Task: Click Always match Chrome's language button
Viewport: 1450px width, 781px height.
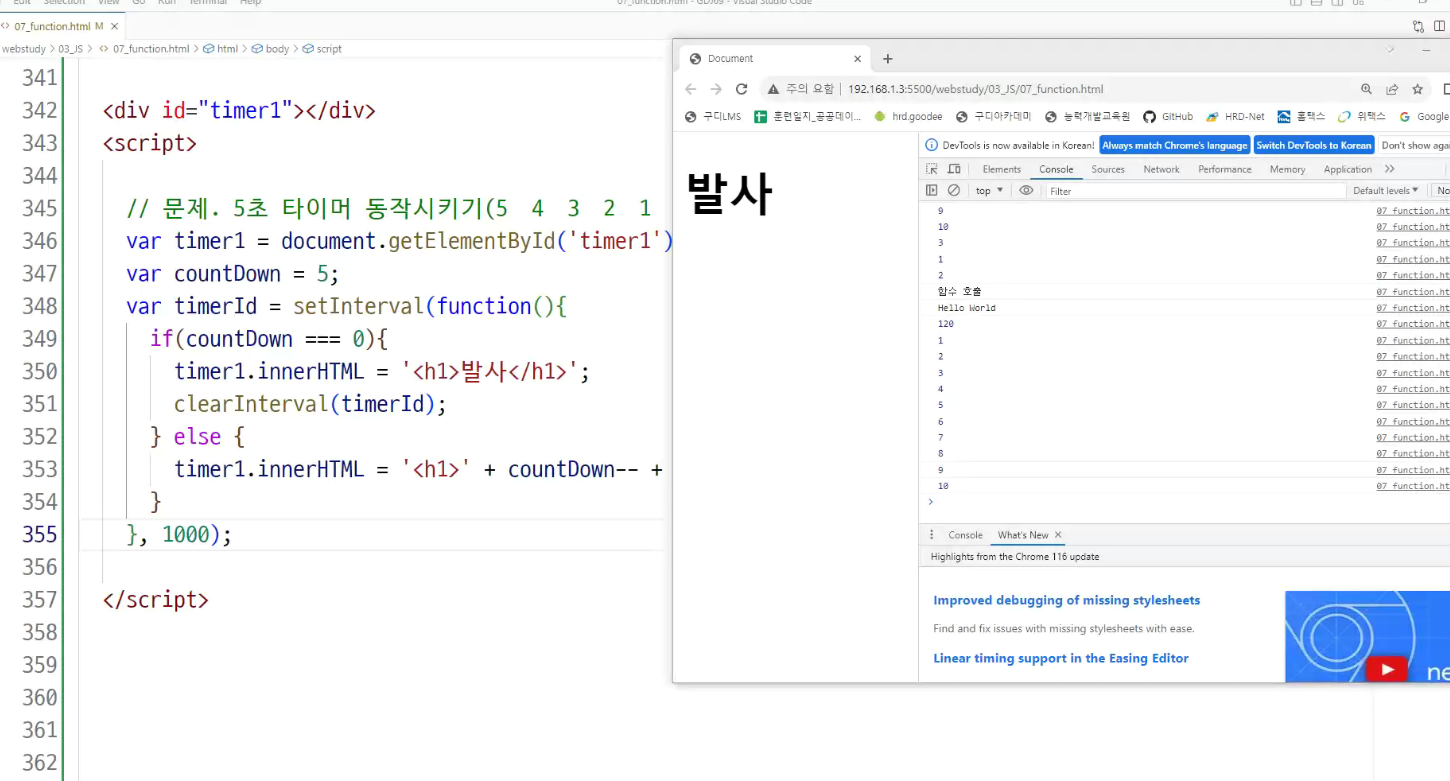Action: coord(1175,145)
